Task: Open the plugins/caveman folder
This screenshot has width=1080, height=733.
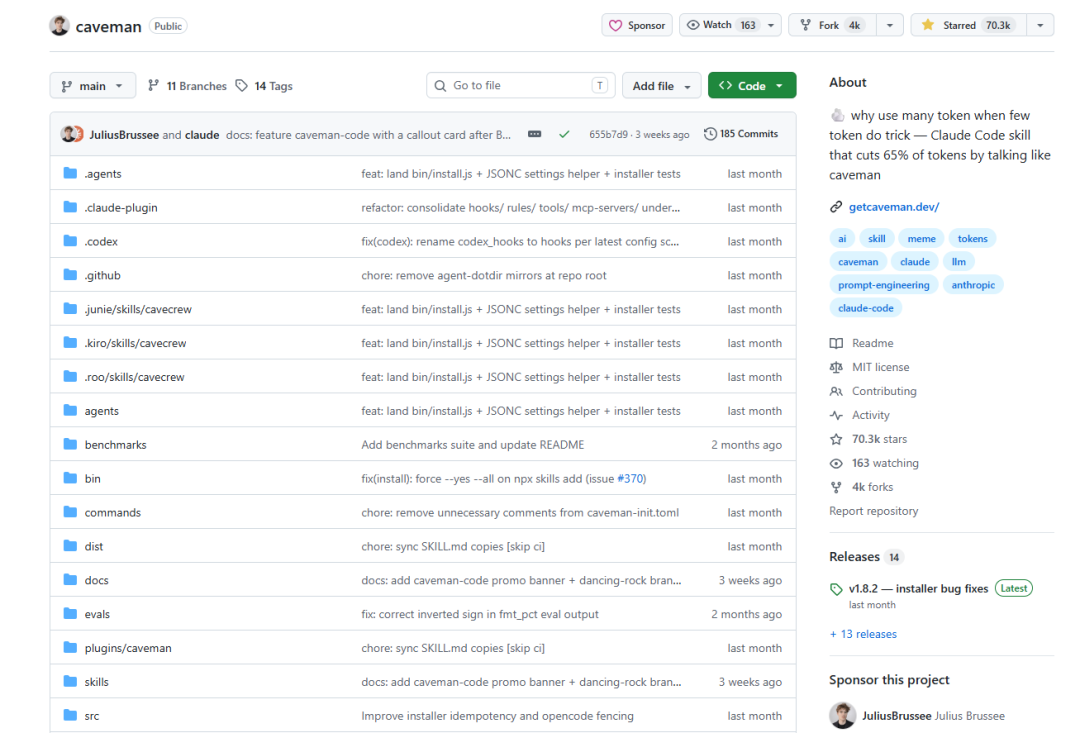Action: coord(128,648)
